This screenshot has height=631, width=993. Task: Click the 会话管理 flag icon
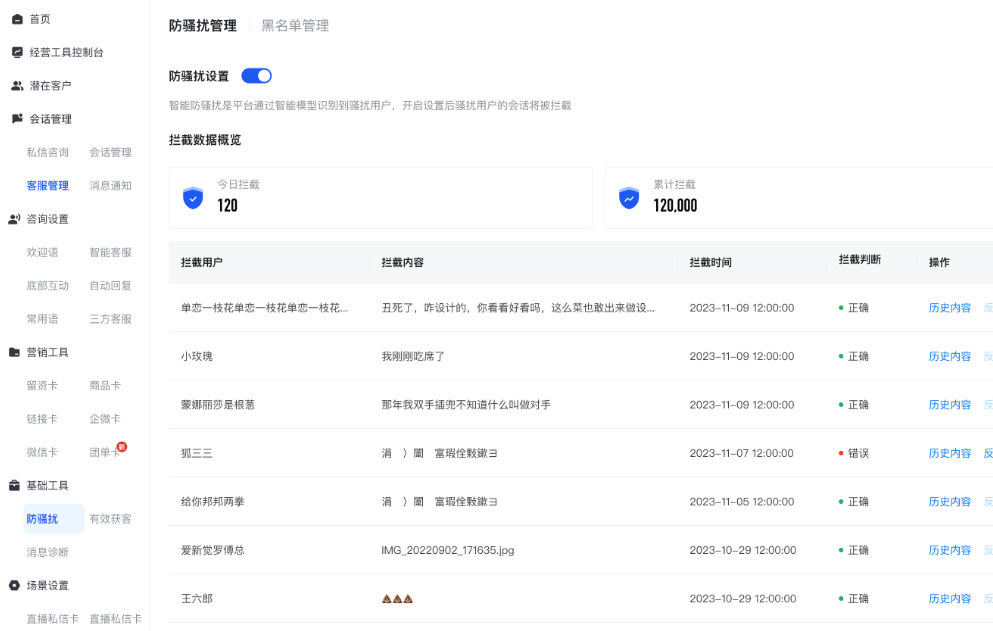coord(18,118)
